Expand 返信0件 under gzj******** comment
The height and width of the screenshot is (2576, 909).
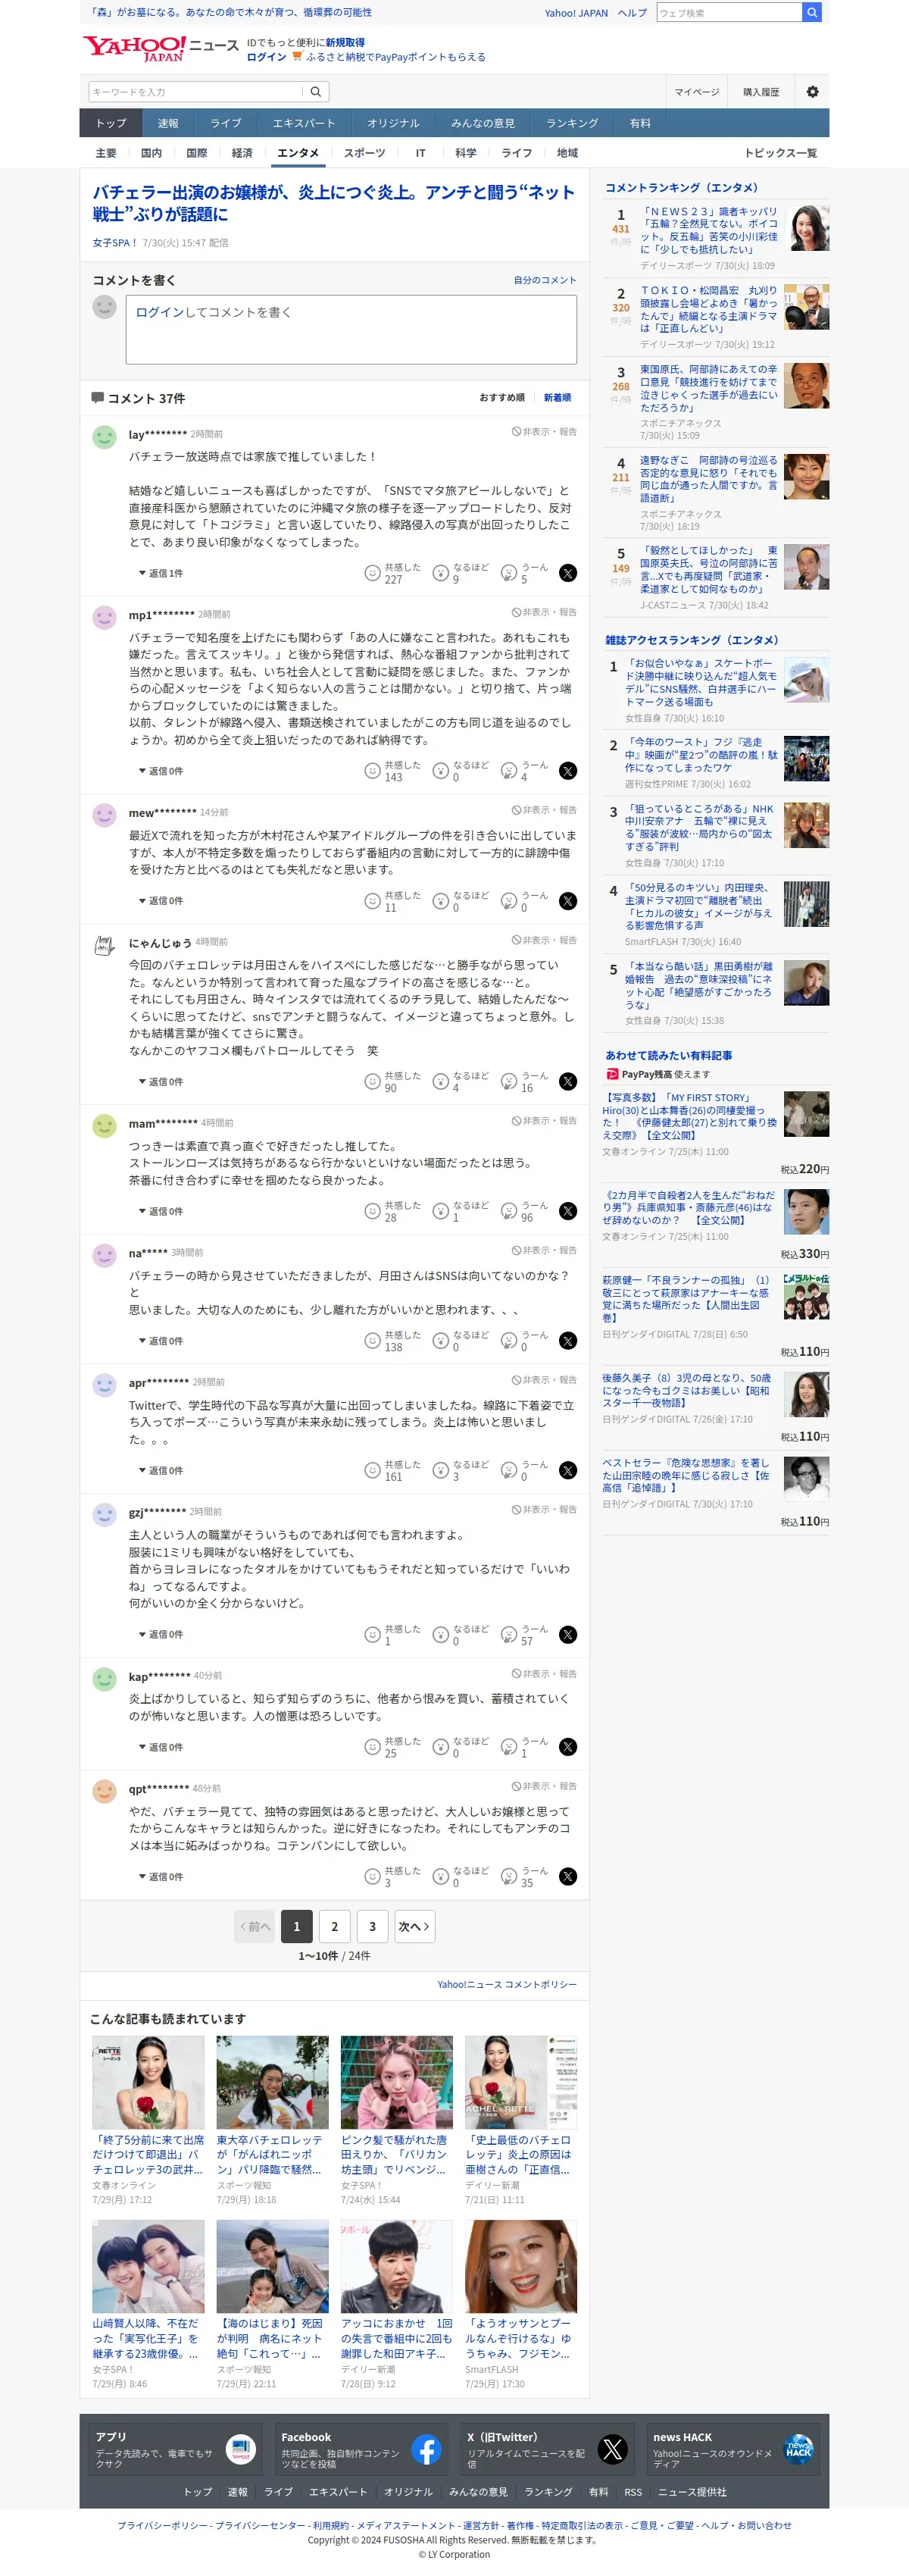tap(161, 1635)
